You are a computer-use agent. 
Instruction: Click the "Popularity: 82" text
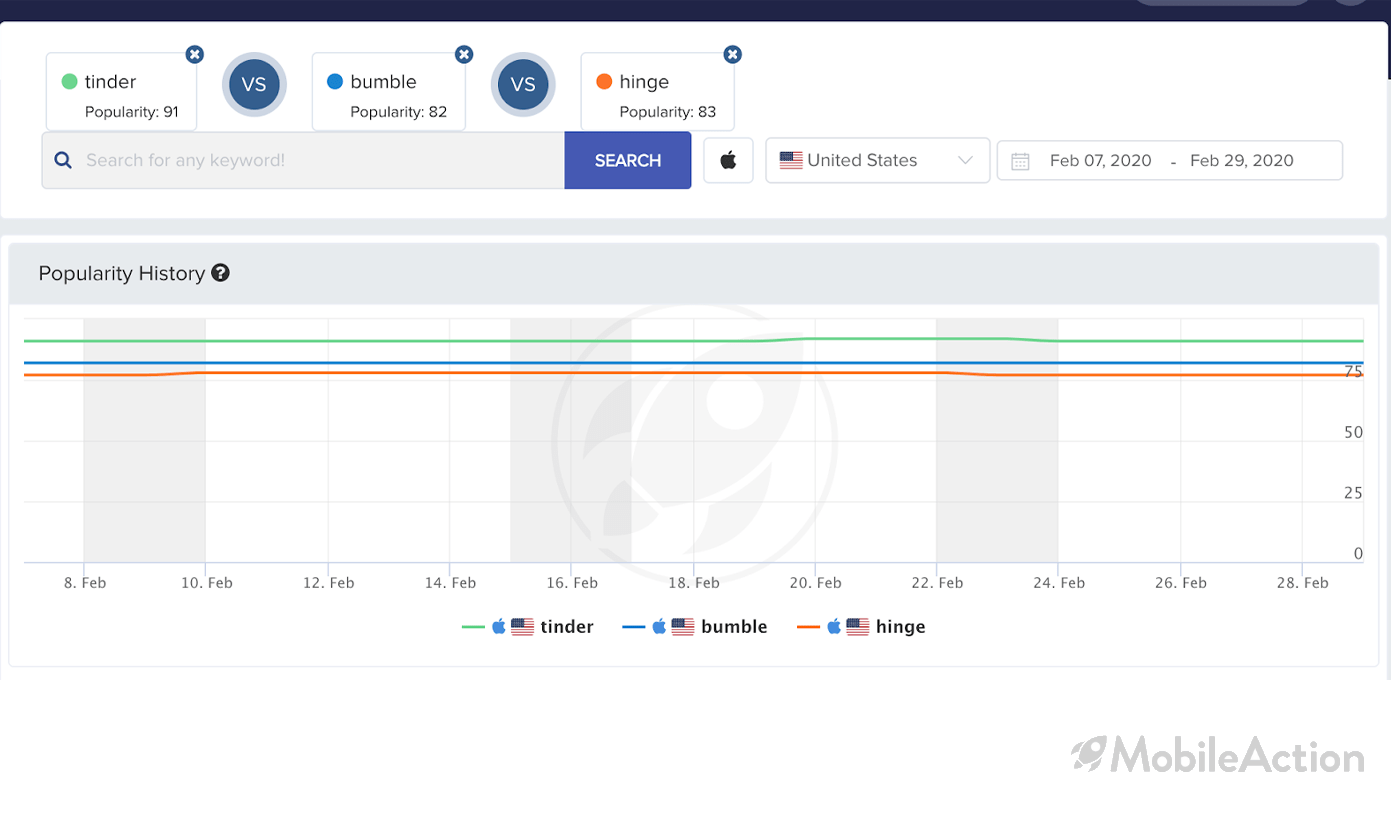[398, 112]
